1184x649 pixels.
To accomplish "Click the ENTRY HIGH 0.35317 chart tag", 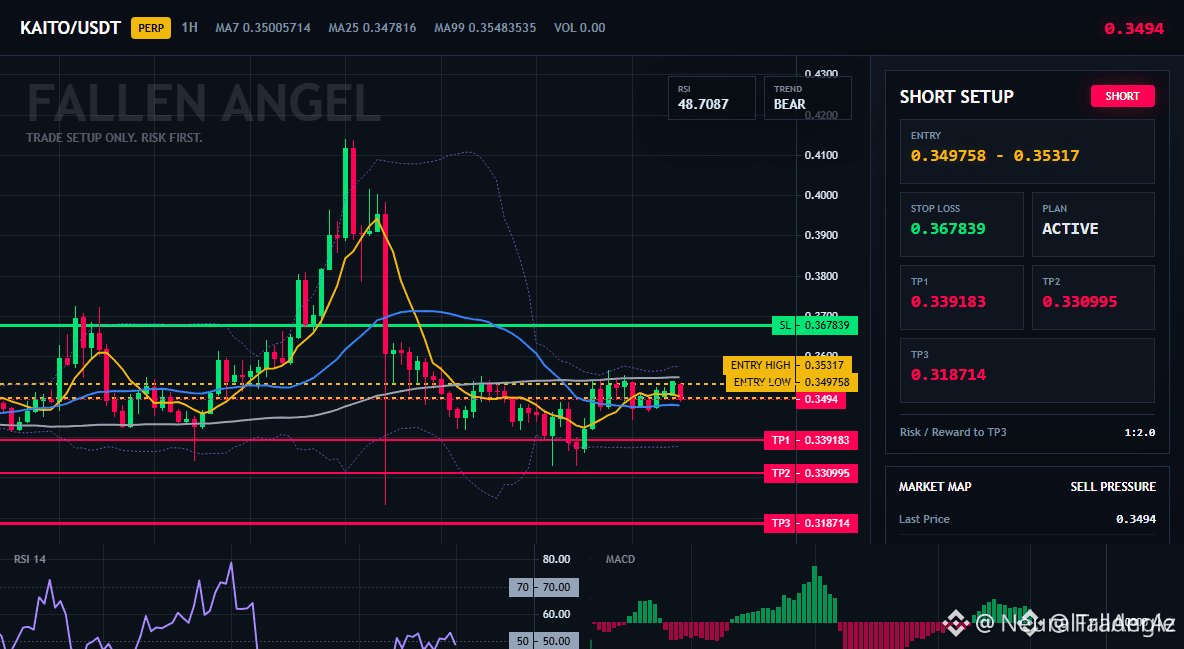I will tap(787, 365).
